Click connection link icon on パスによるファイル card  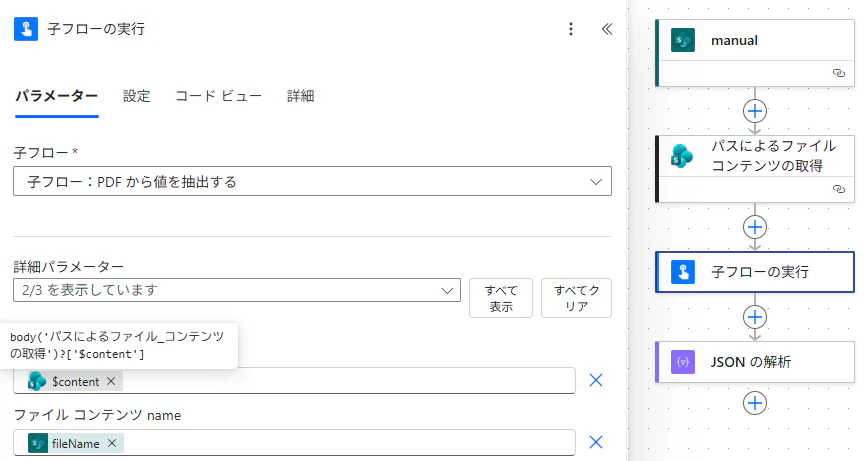coord(839,189)
